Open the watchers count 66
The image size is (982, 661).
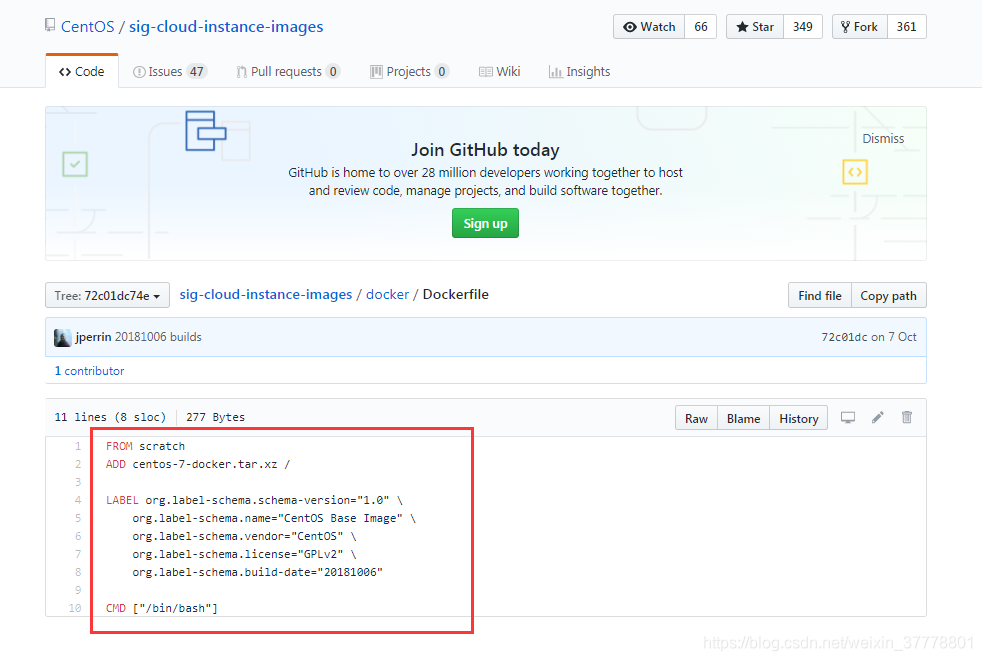tap(701, 27)
